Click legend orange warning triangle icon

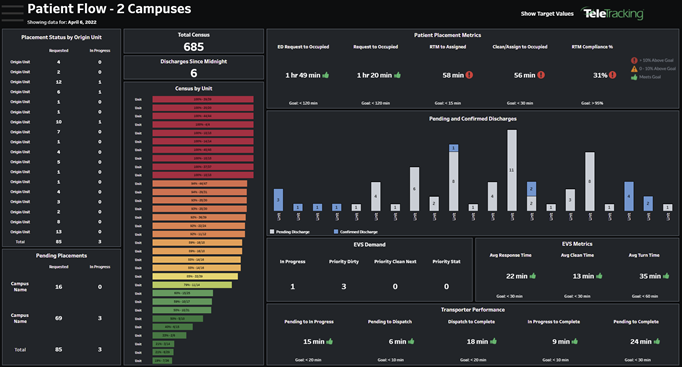(x=634, y=69)
